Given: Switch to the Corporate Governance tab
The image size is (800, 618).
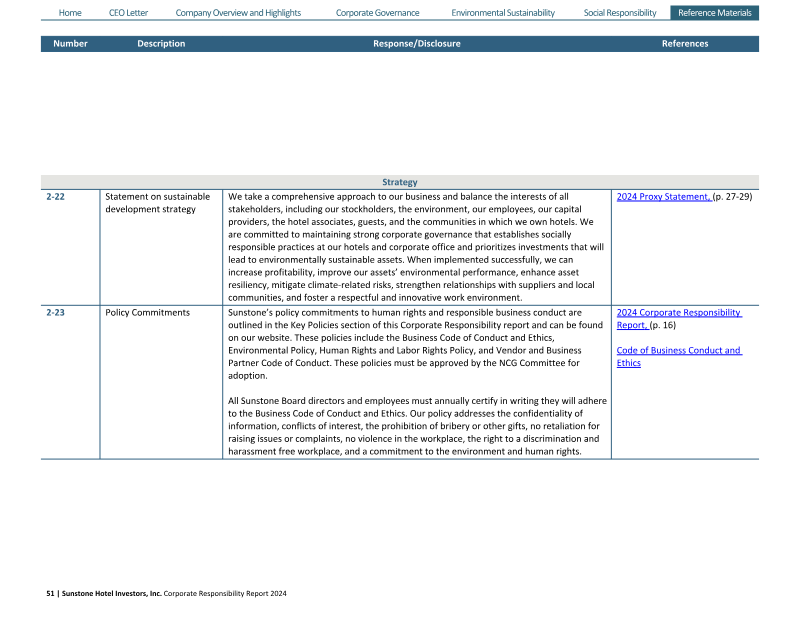Looking at the screenshot, I should [377, 13].
